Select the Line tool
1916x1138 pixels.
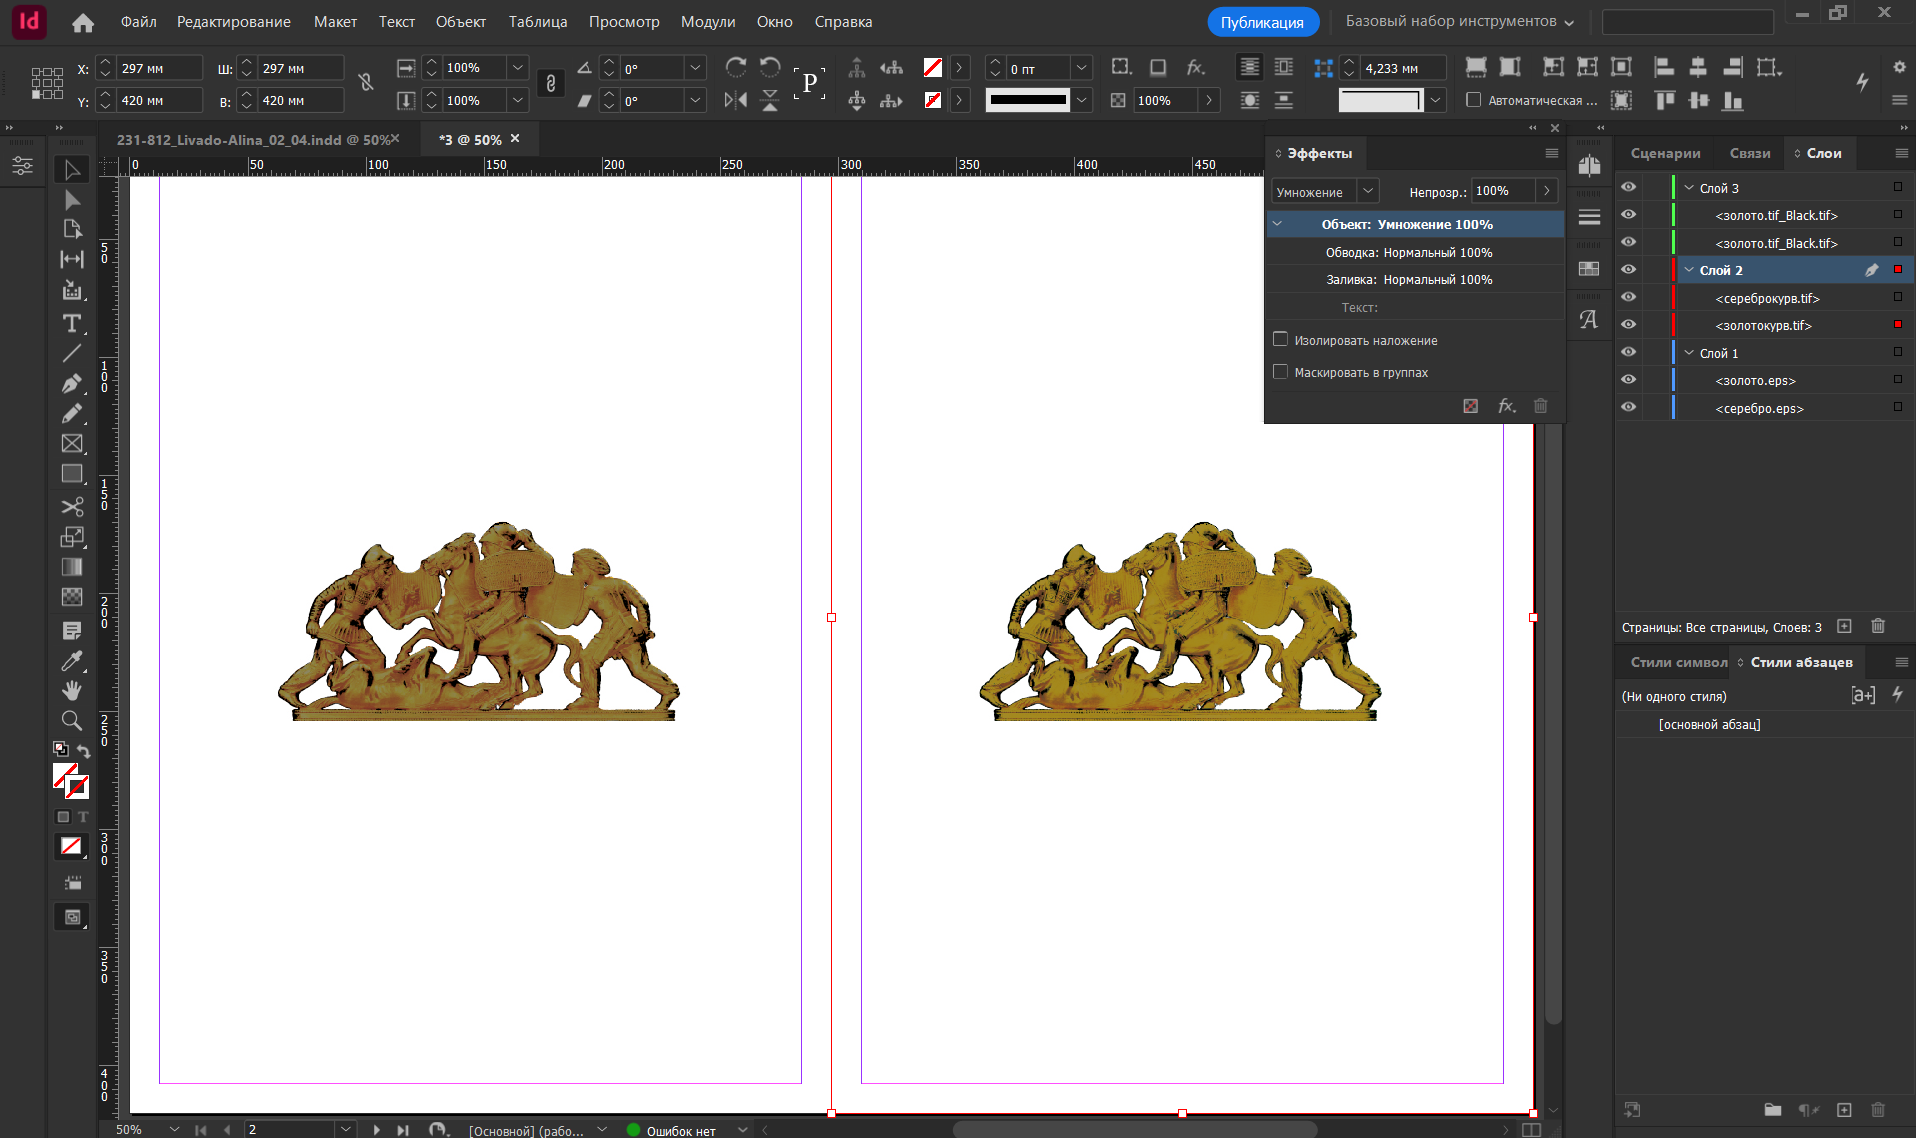pyautogui.click(x=72, y=353)
